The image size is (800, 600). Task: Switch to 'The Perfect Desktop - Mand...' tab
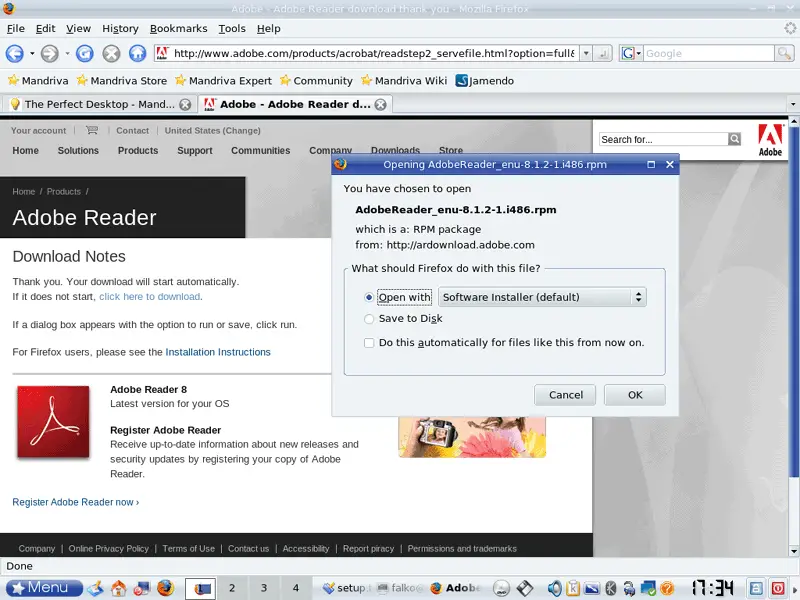point(99,105)
